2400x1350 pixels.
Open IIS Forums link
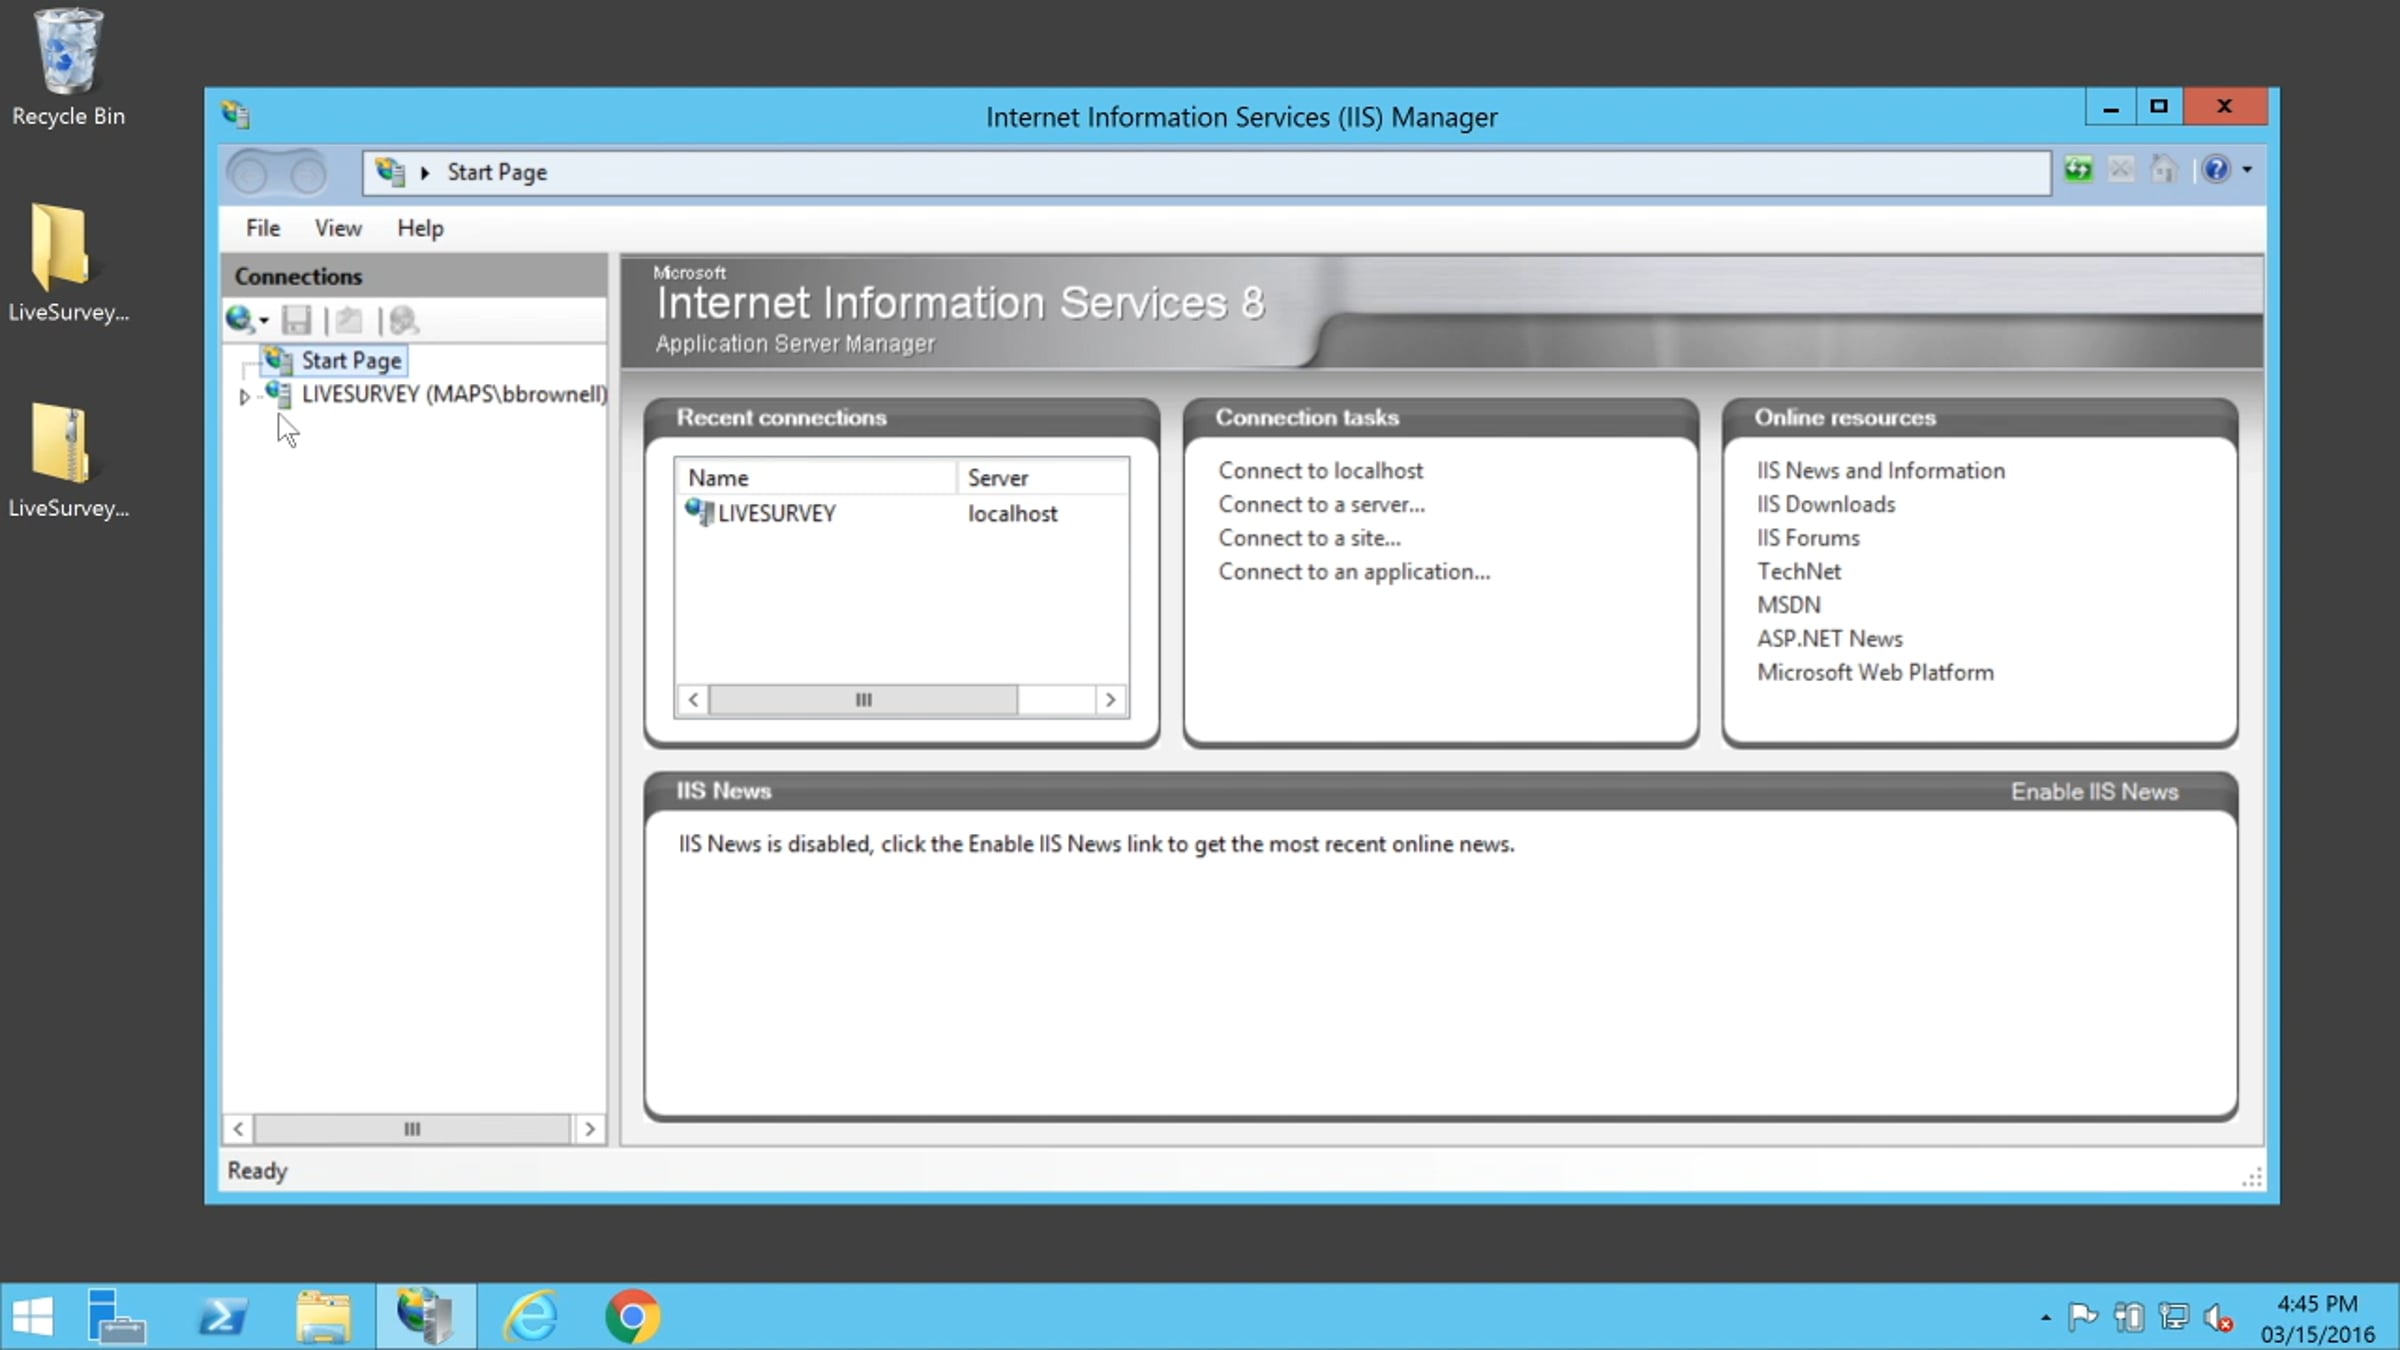pyautogui.click(x=1808, y=538)
